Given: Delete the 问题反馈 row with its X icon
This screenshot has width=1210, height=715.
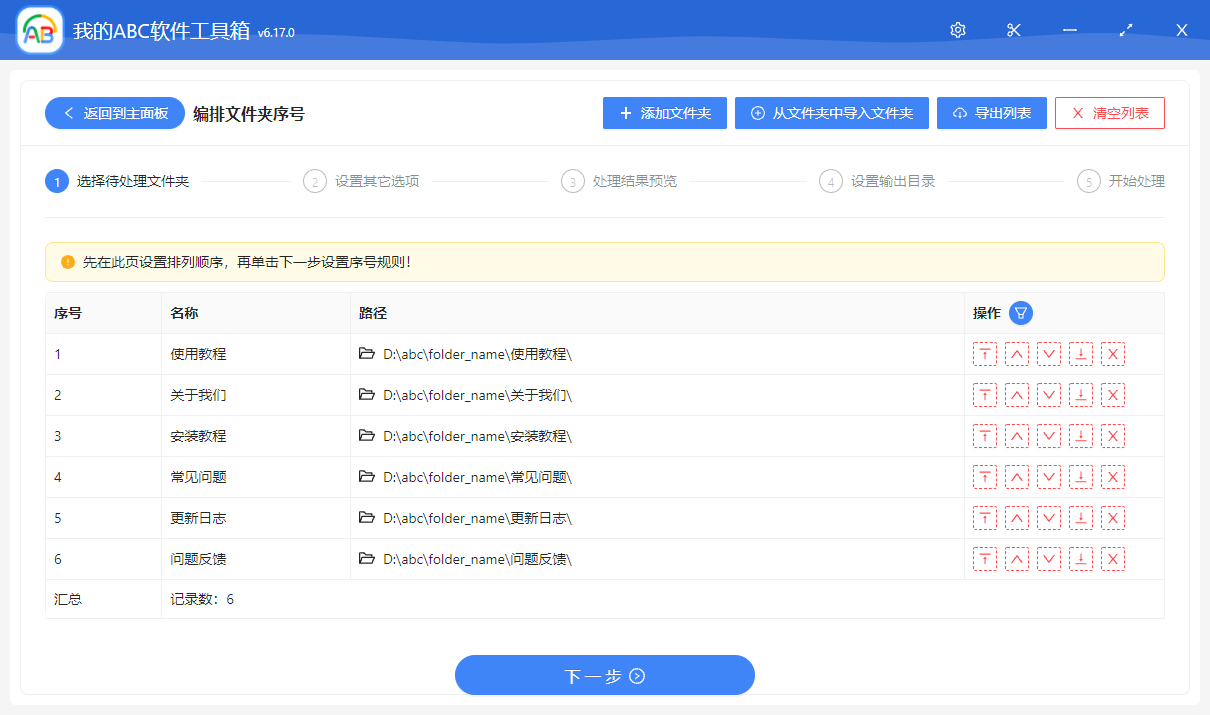Looking at the screenshot, I should [x=1113, y=558].
